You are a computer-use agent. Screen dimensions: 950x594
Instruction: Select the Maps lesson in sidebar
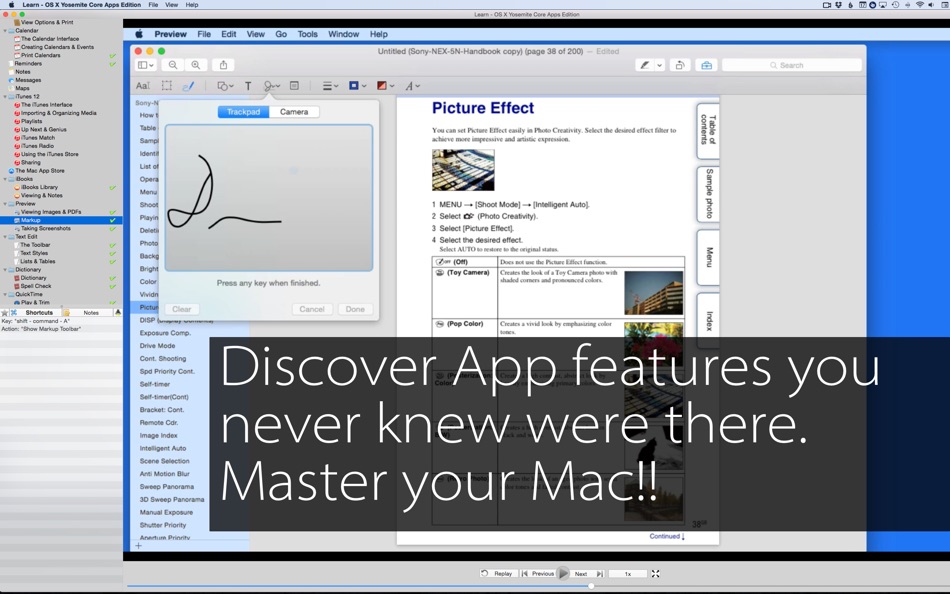click(x=22, y=88)
